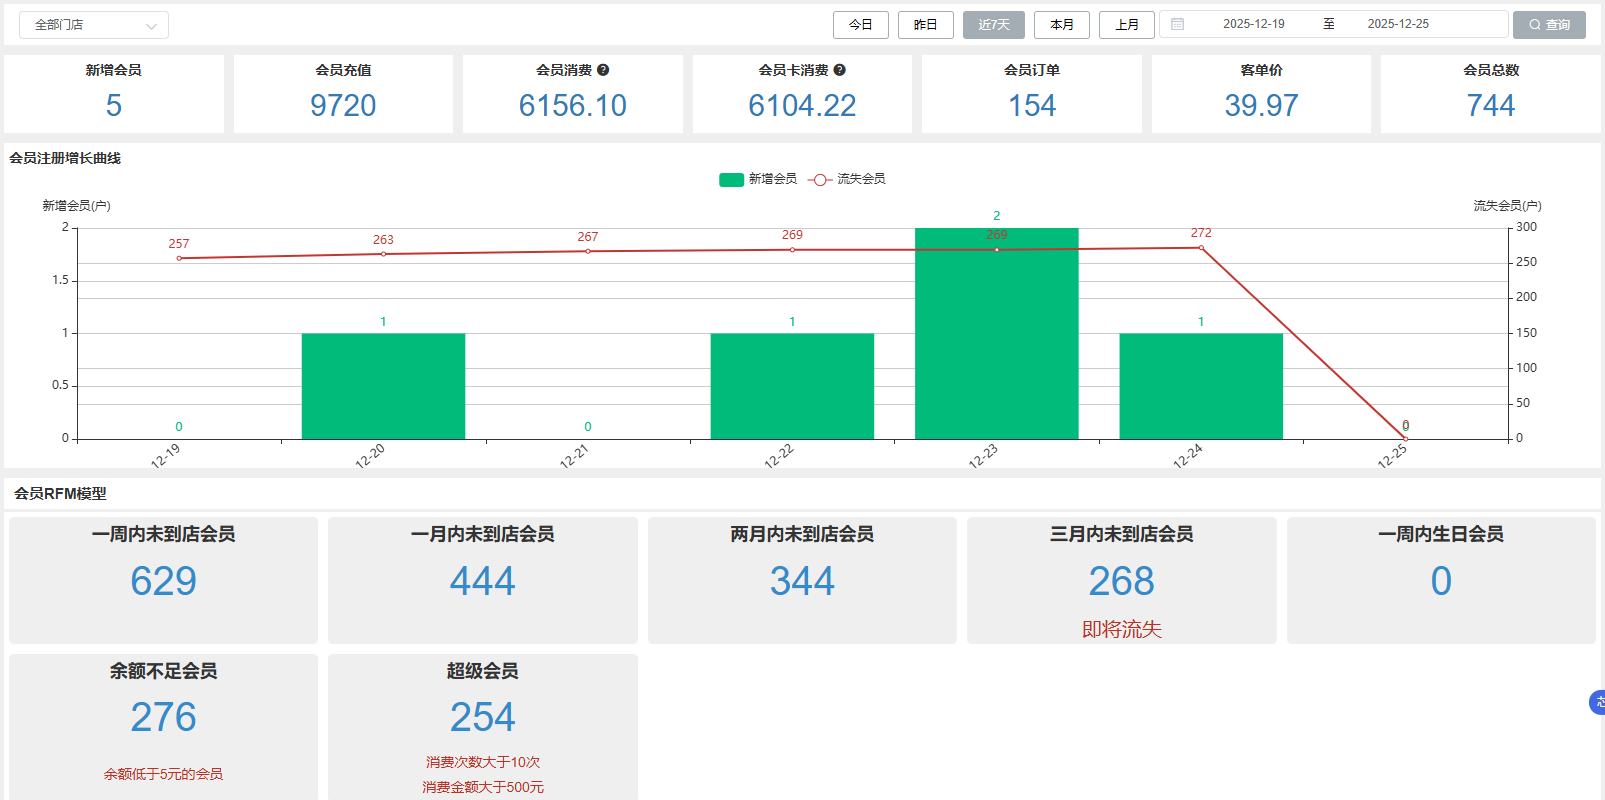The image size is (1605, 800).
Task: Open the 一周内生日会员 card showing 0
Action: pyautogui.click(x=1441, y=580)
